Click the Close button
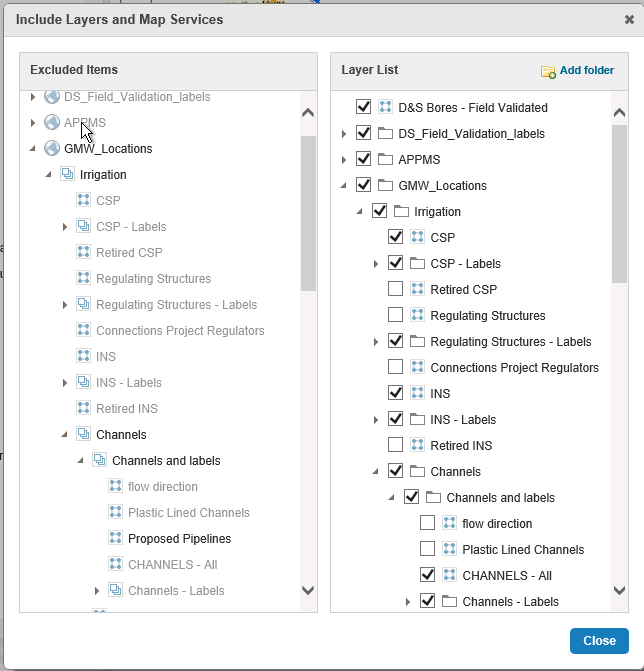The height and width of the screenshot is (671, 644). pos(599,641)
